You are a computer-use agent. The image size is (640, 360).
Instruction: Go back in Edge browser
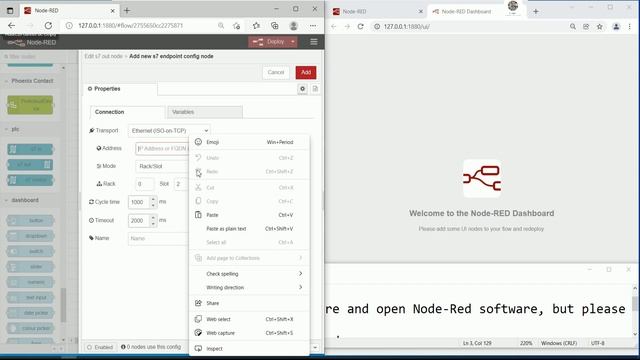[x=11, y=26]
